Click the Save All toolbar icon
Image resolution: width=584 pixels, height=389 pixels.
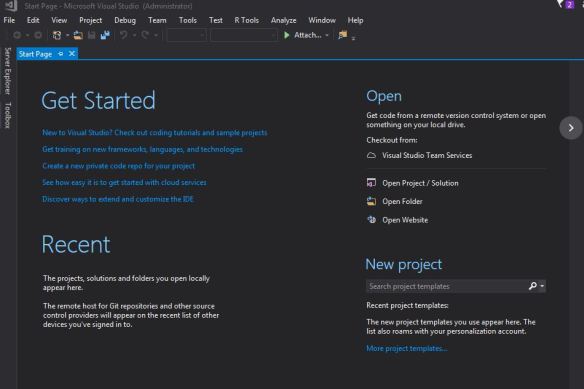click(x=105, y=35)
